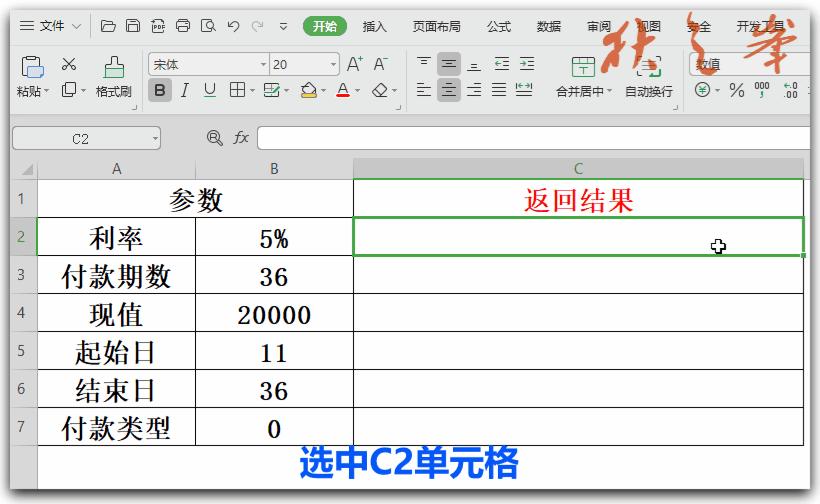Apply percent style
Image resolution: width=820 pixels, height=504 pixels.
[x=737, y=90]
